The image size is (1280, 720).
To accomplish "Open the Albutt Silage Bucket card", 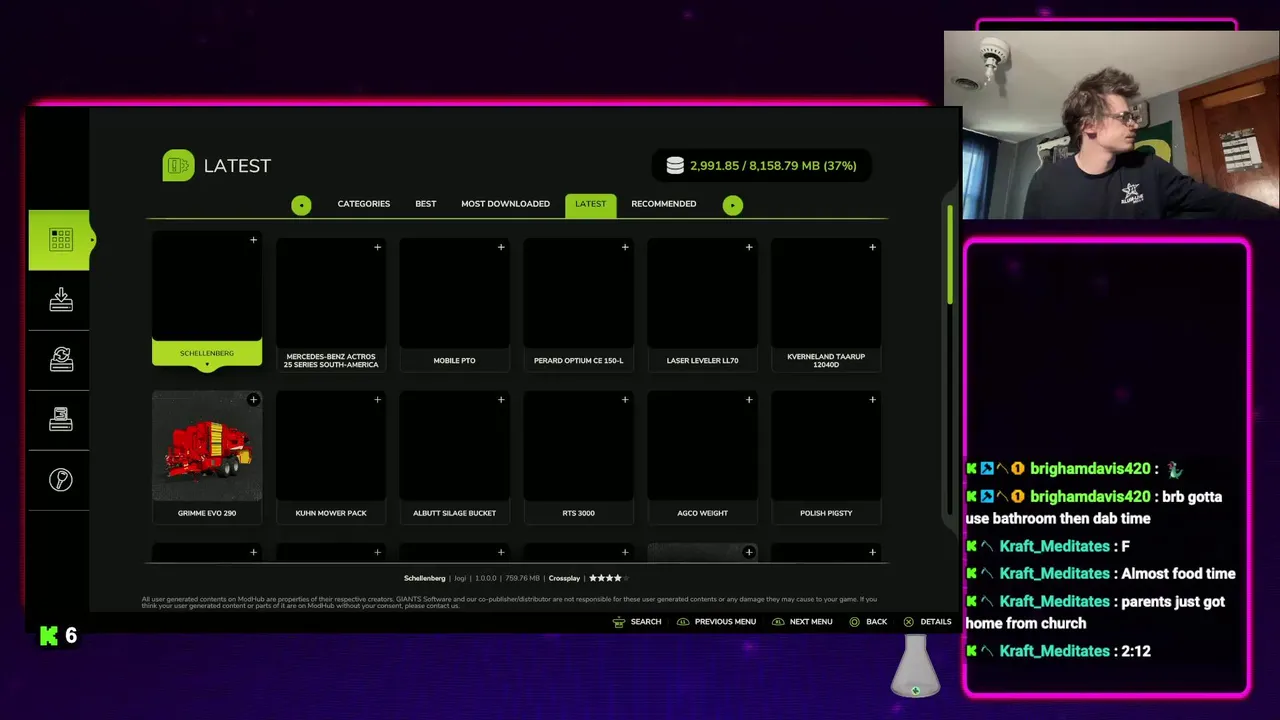I will pos(455,457).
